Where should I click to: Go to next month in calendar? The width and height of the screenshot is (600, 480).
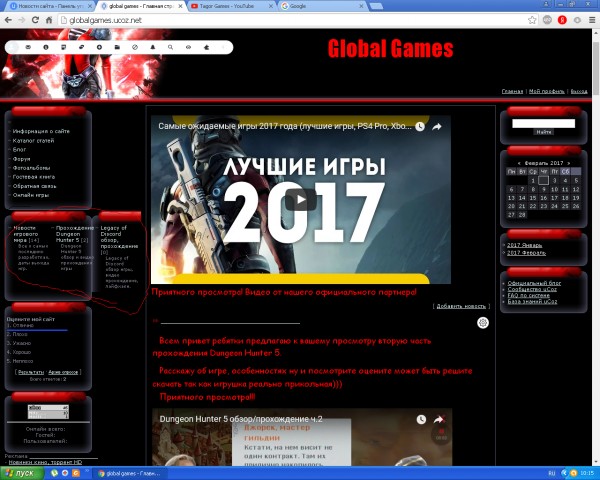pos(569,163)
